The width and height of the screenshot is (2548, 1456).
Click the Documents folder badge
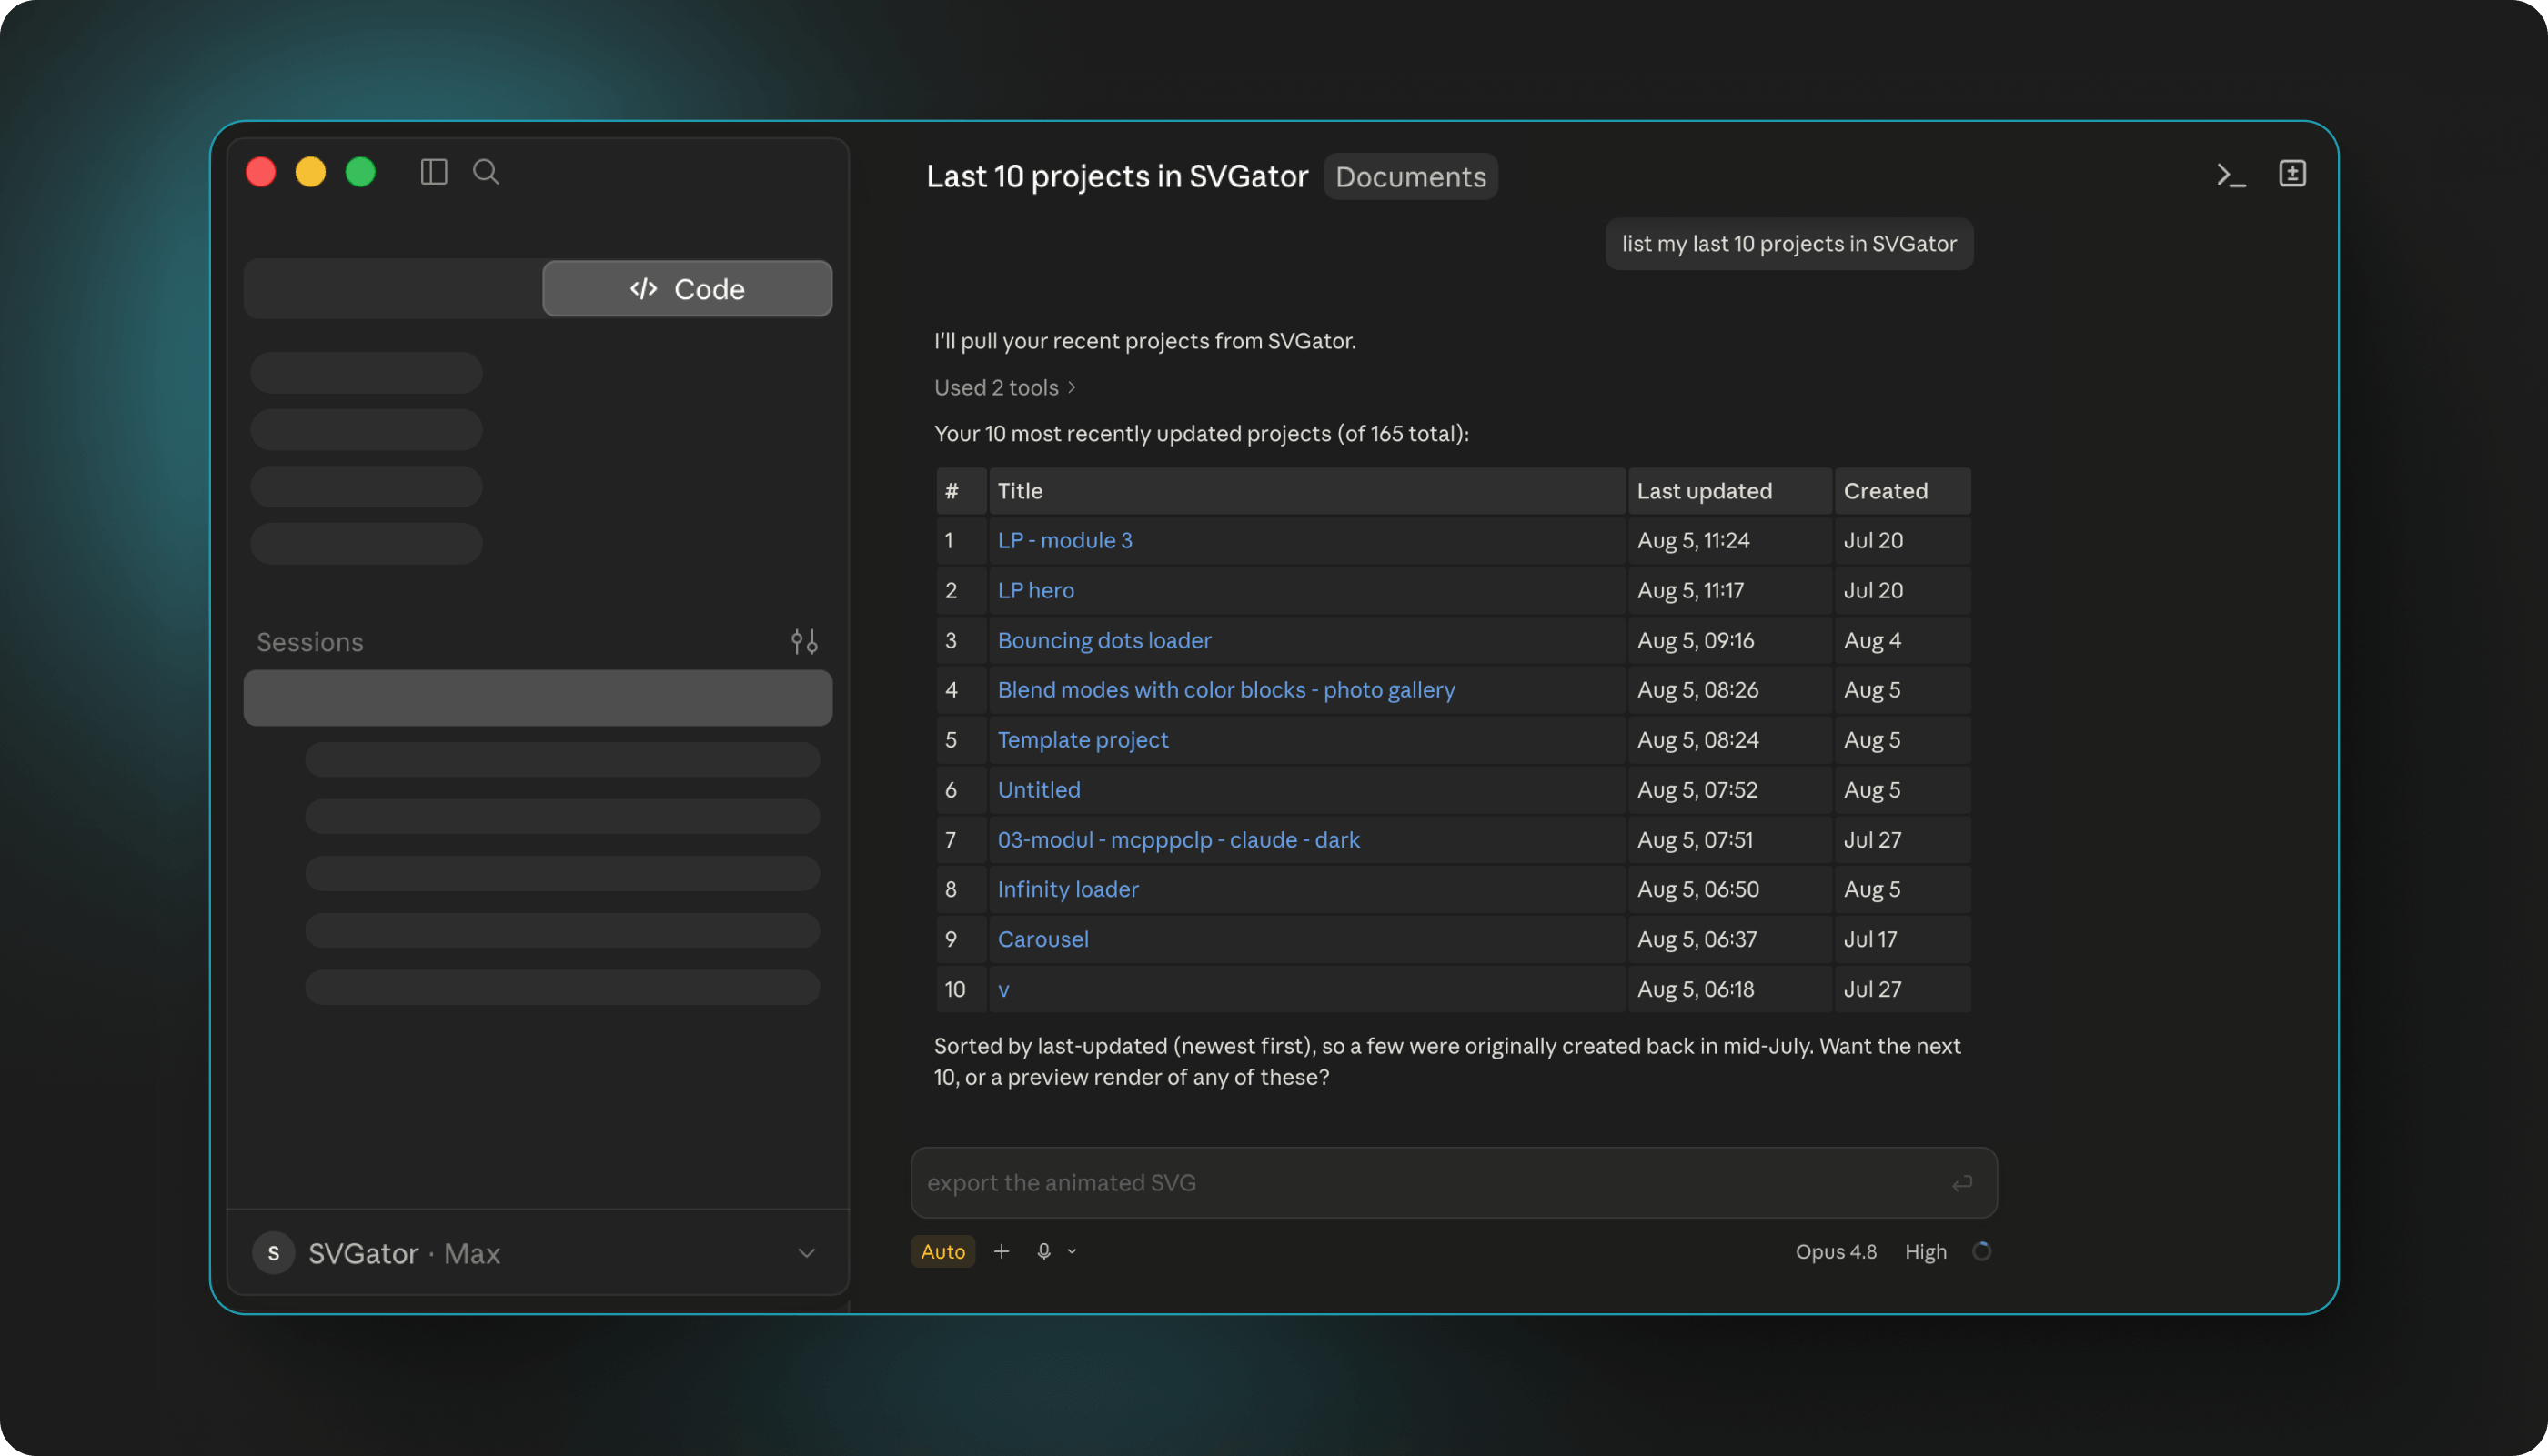[x=1410, y=177]
